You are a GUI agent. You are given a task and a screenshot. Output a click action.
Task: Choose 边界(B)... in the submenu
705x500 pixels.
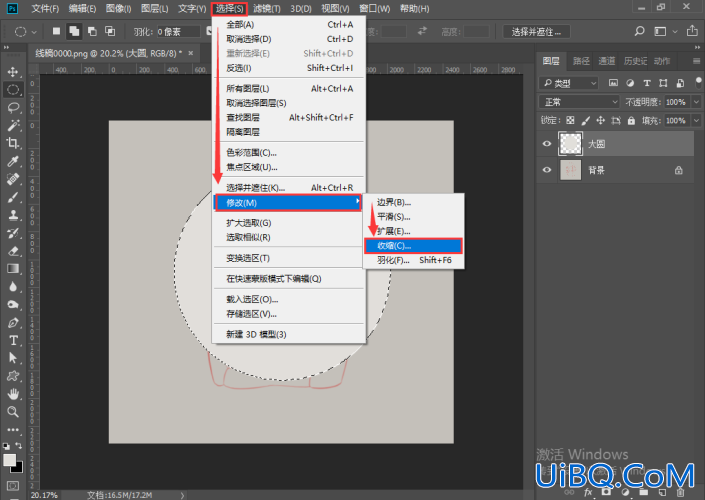414,202
